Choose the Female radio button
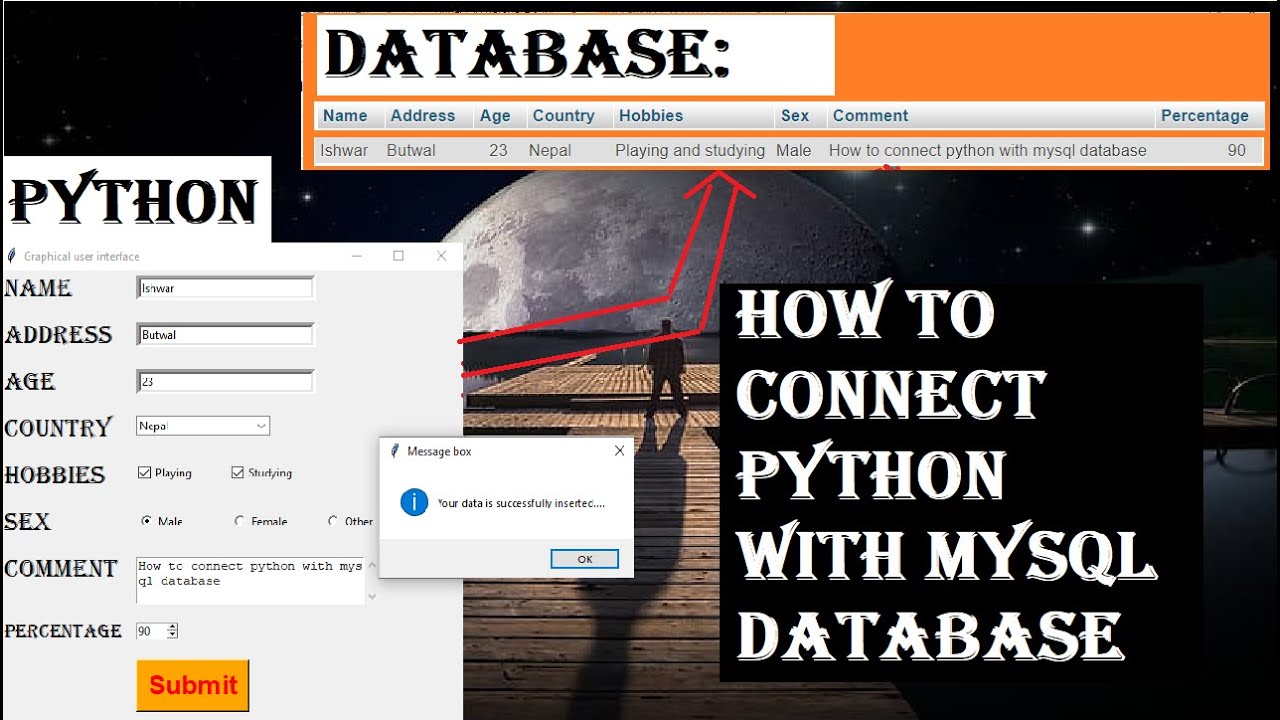The image size is (1280, 720). [x=239, y=521]
